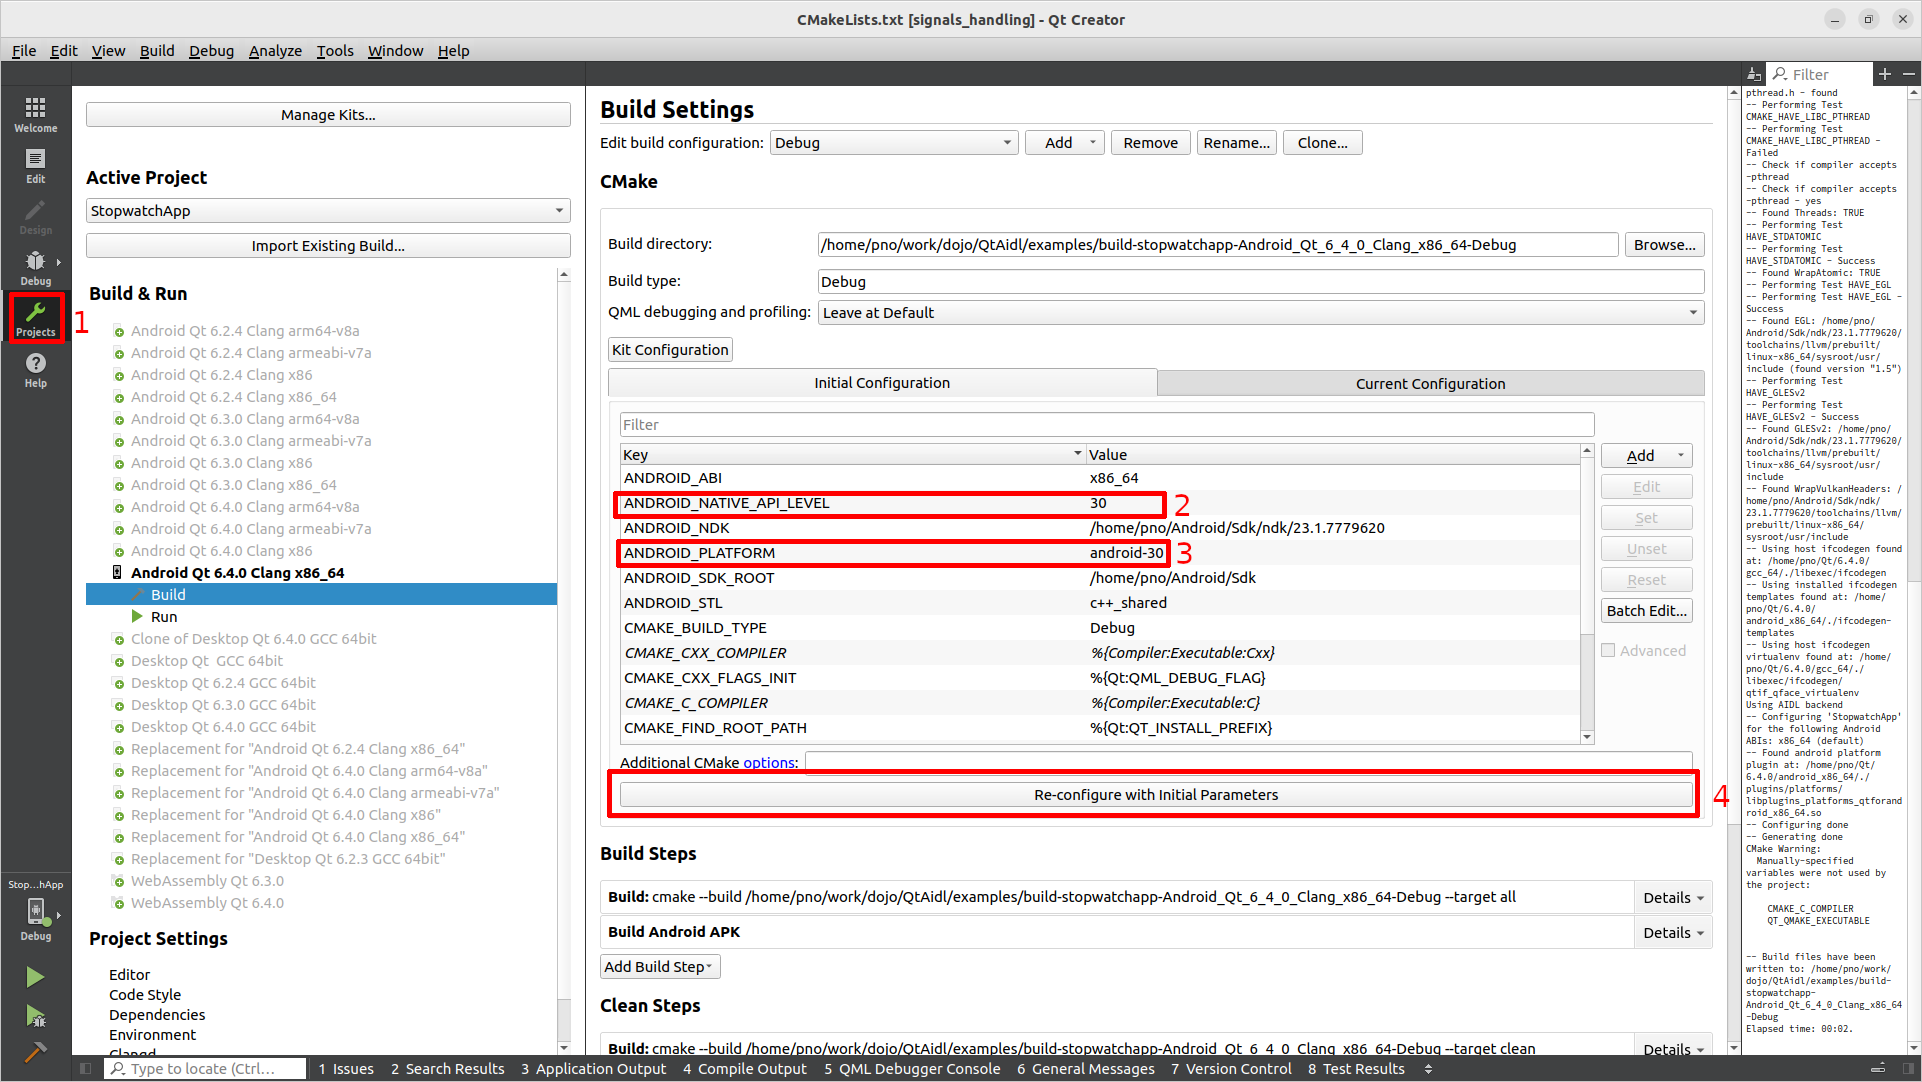Click the CMake options link
This screenshot has height=1082, width=1922.
click(x=768, y=763)
